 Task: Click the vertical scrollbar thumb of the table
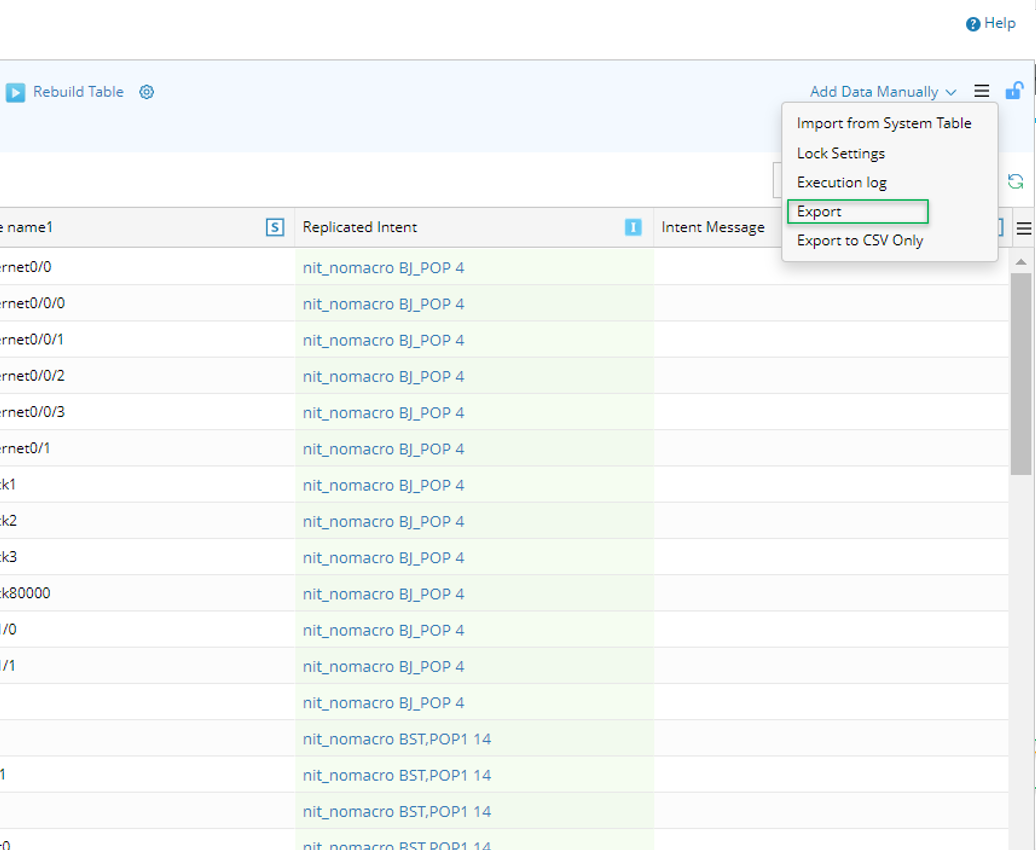tap(1021, 370)
